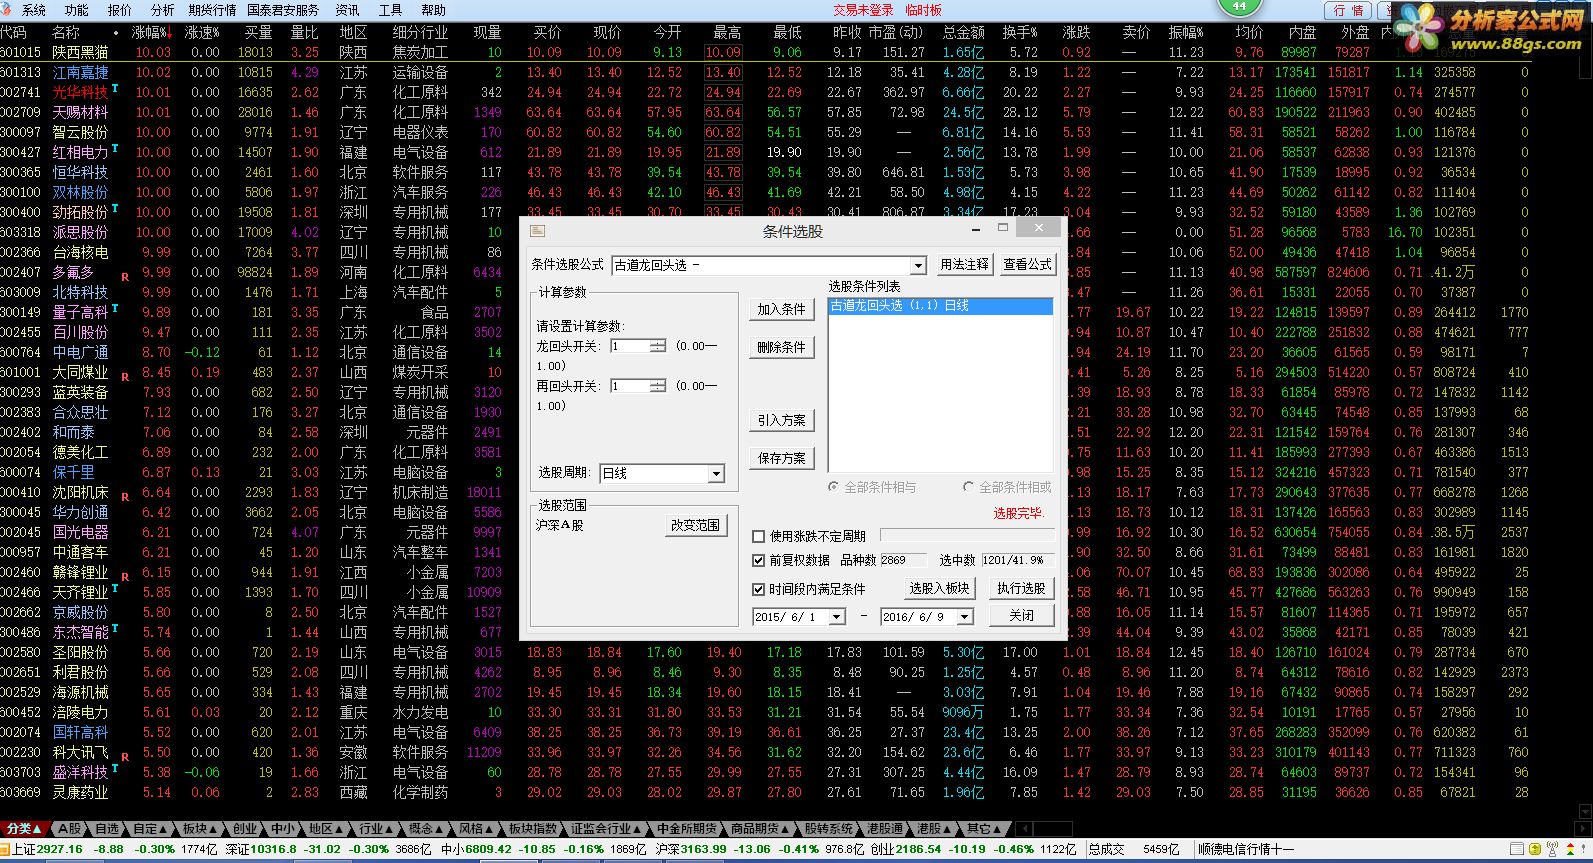Click the 保存方案 button
The width and height of the screenshot is (1593, 863).
(781, 459)
